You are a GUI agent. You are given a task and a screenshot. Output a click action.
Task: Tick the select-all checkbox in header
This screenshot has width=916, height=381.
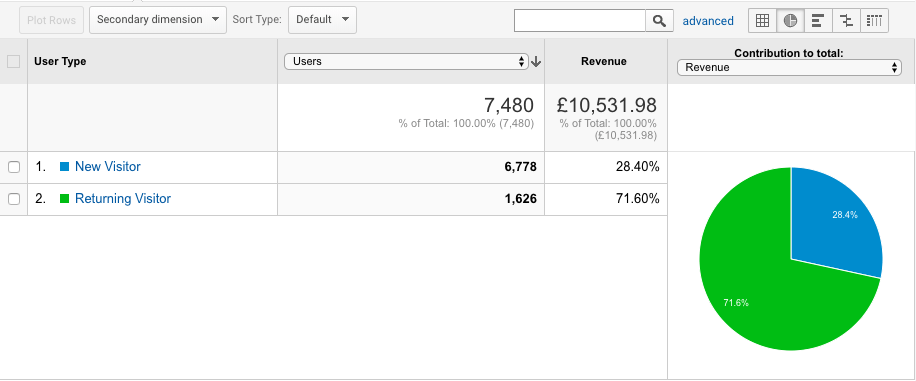[13, 61]
